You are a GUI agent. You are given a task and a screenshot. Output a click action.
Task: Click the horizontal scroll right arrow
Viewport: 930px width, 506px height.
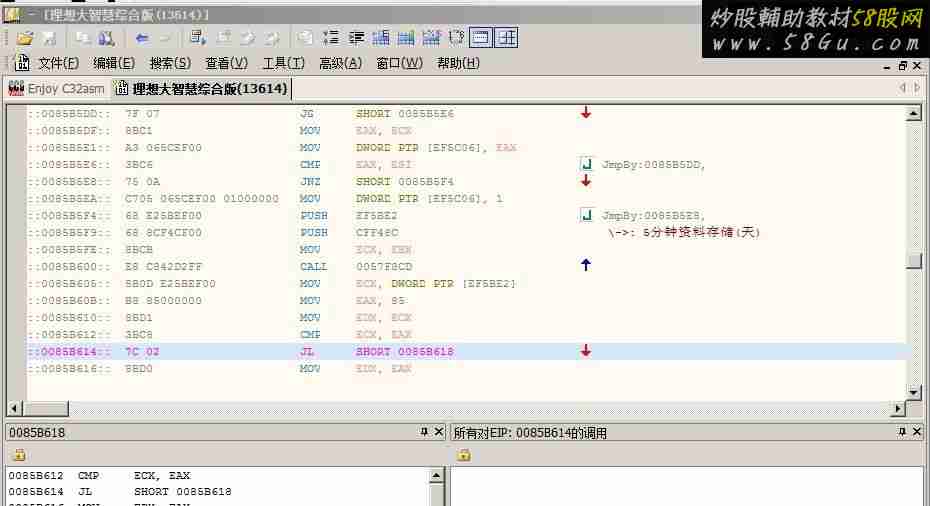point(899,408)
